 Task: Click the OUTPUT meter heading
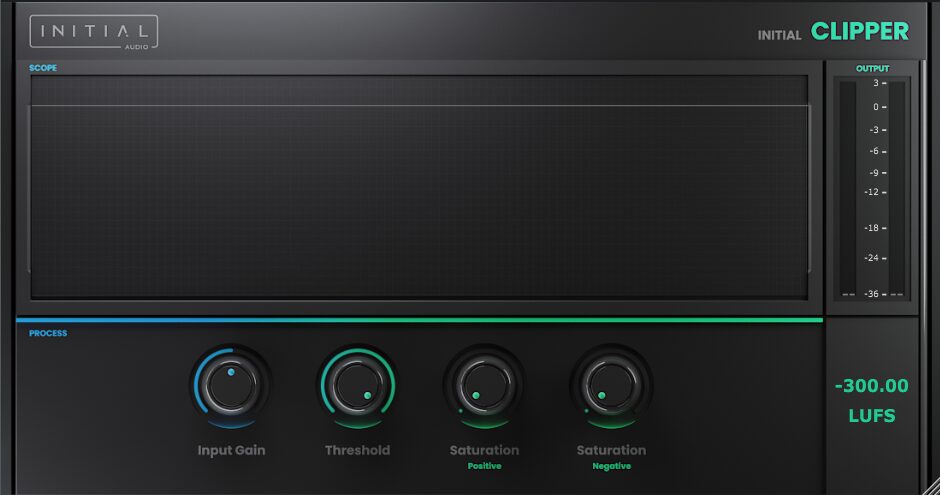pyautogui.click(x=872, y=68)
